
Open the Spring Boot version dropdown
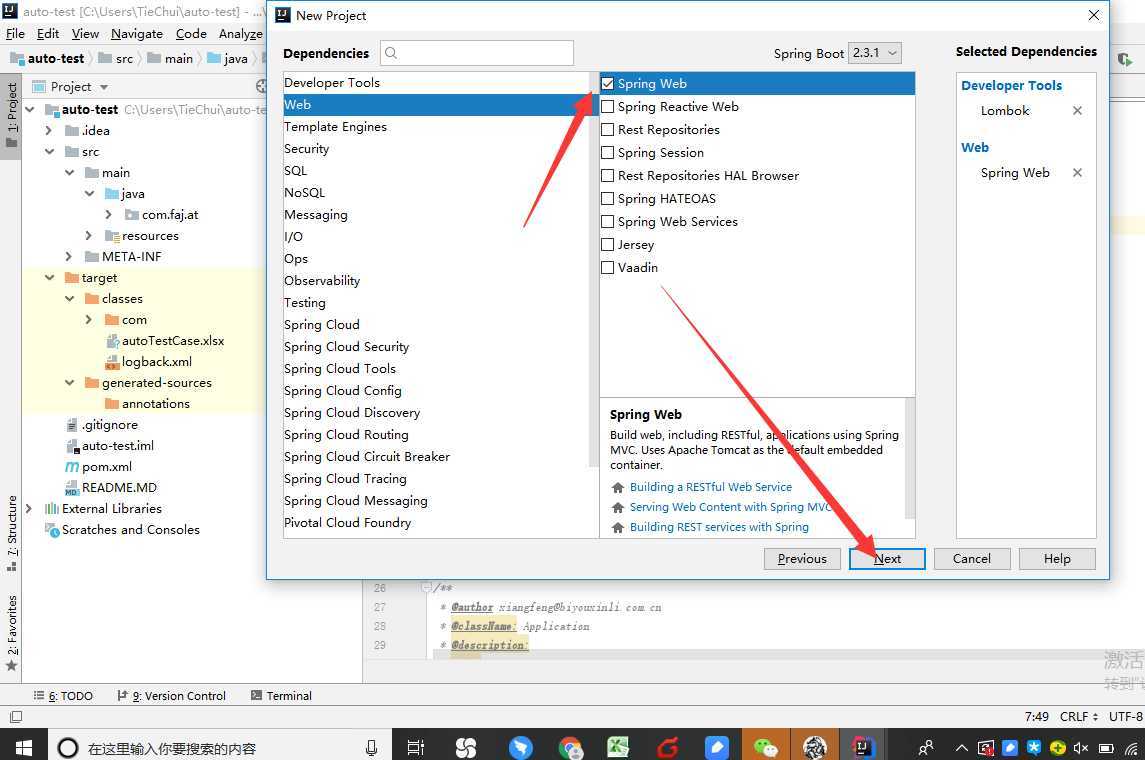pos(875,53)
